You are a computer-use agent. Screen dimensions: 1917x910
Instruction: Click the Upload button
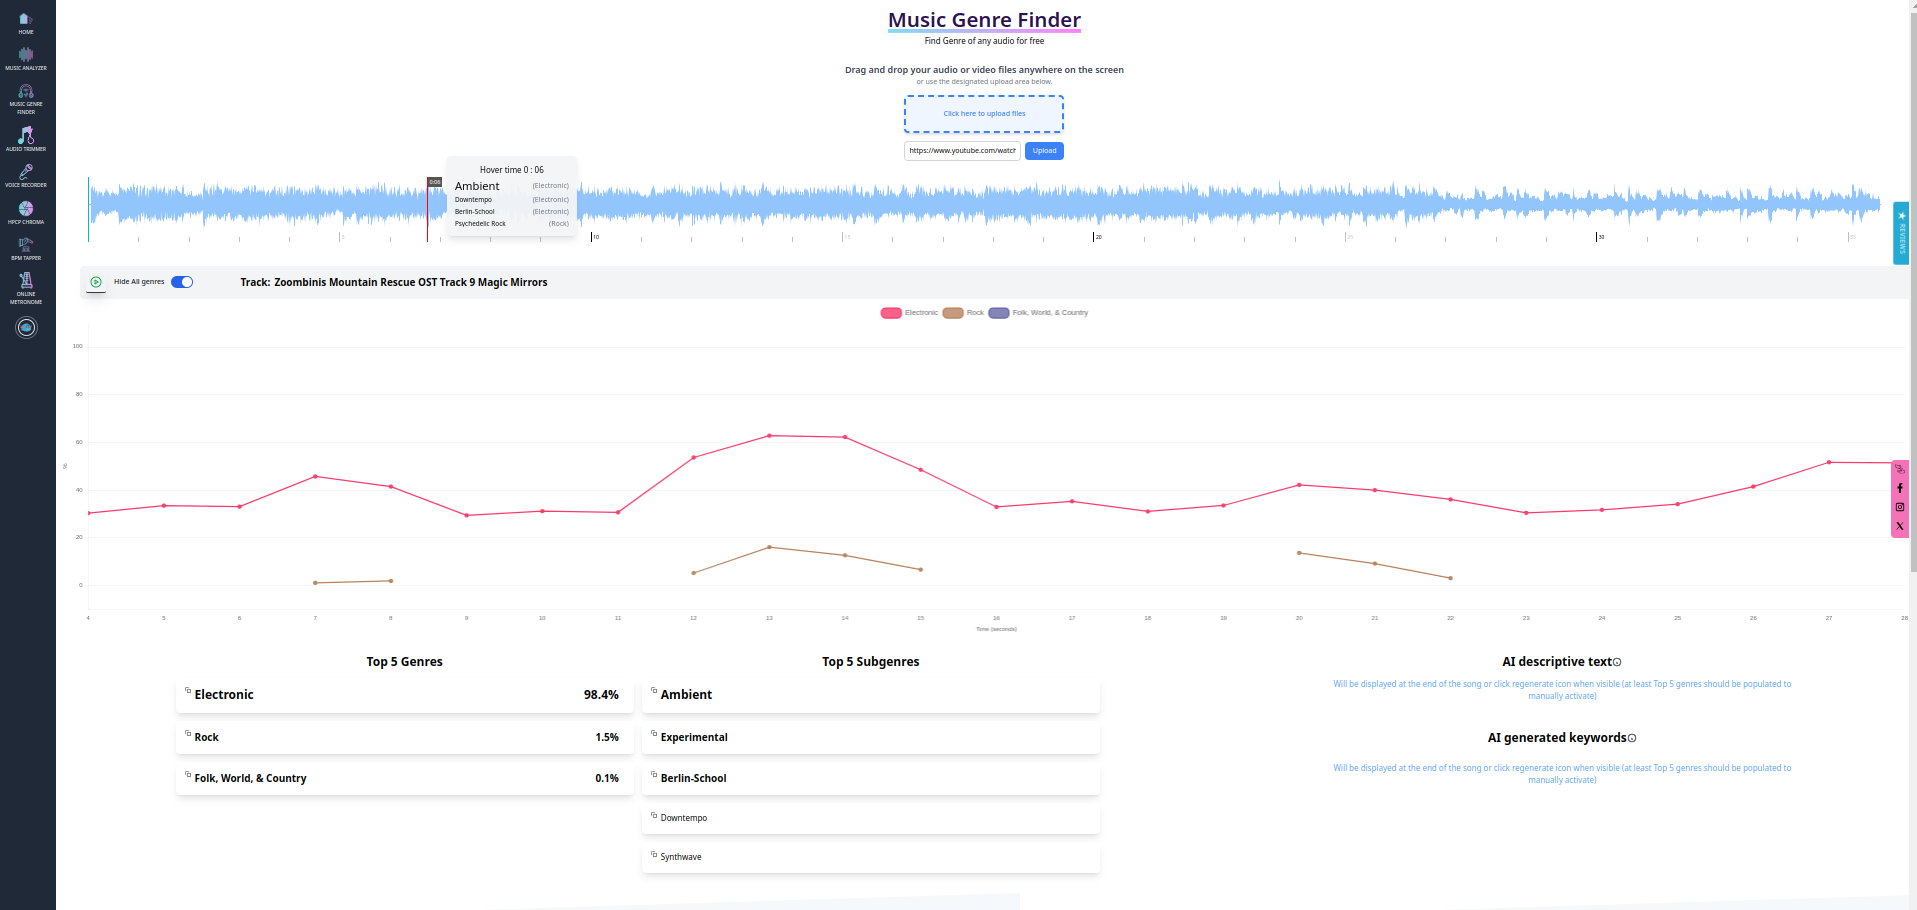point(1044,151)
